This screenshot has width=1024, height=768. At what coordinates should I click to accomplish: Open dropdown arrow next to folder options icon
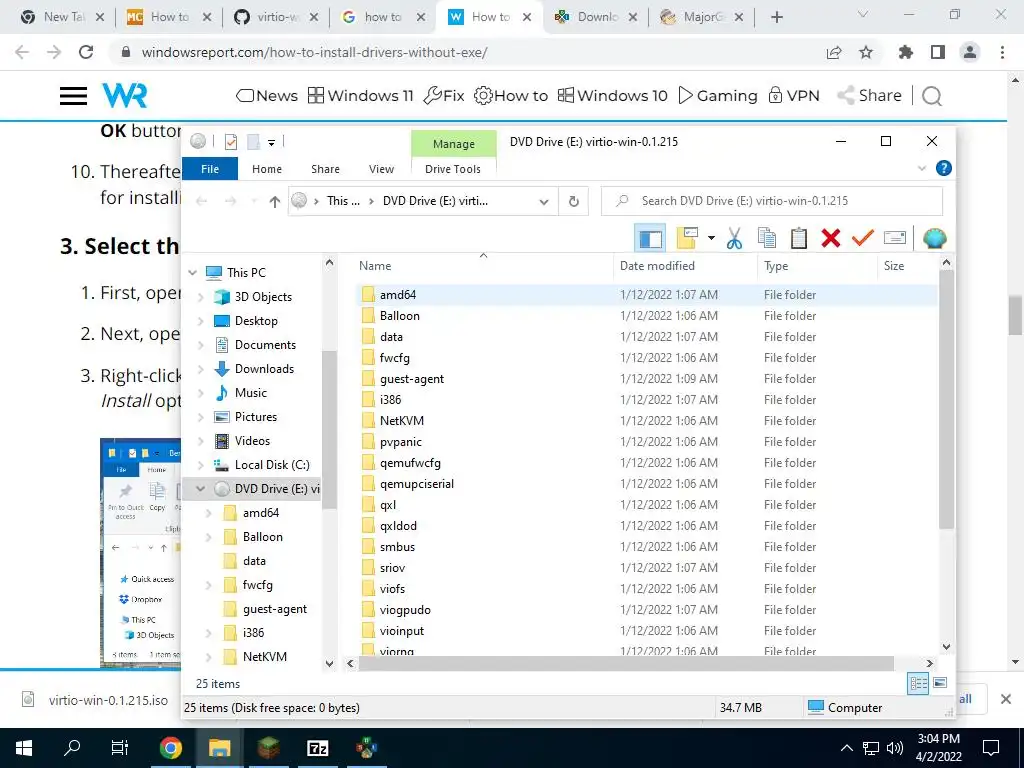[x=711, y=238]
